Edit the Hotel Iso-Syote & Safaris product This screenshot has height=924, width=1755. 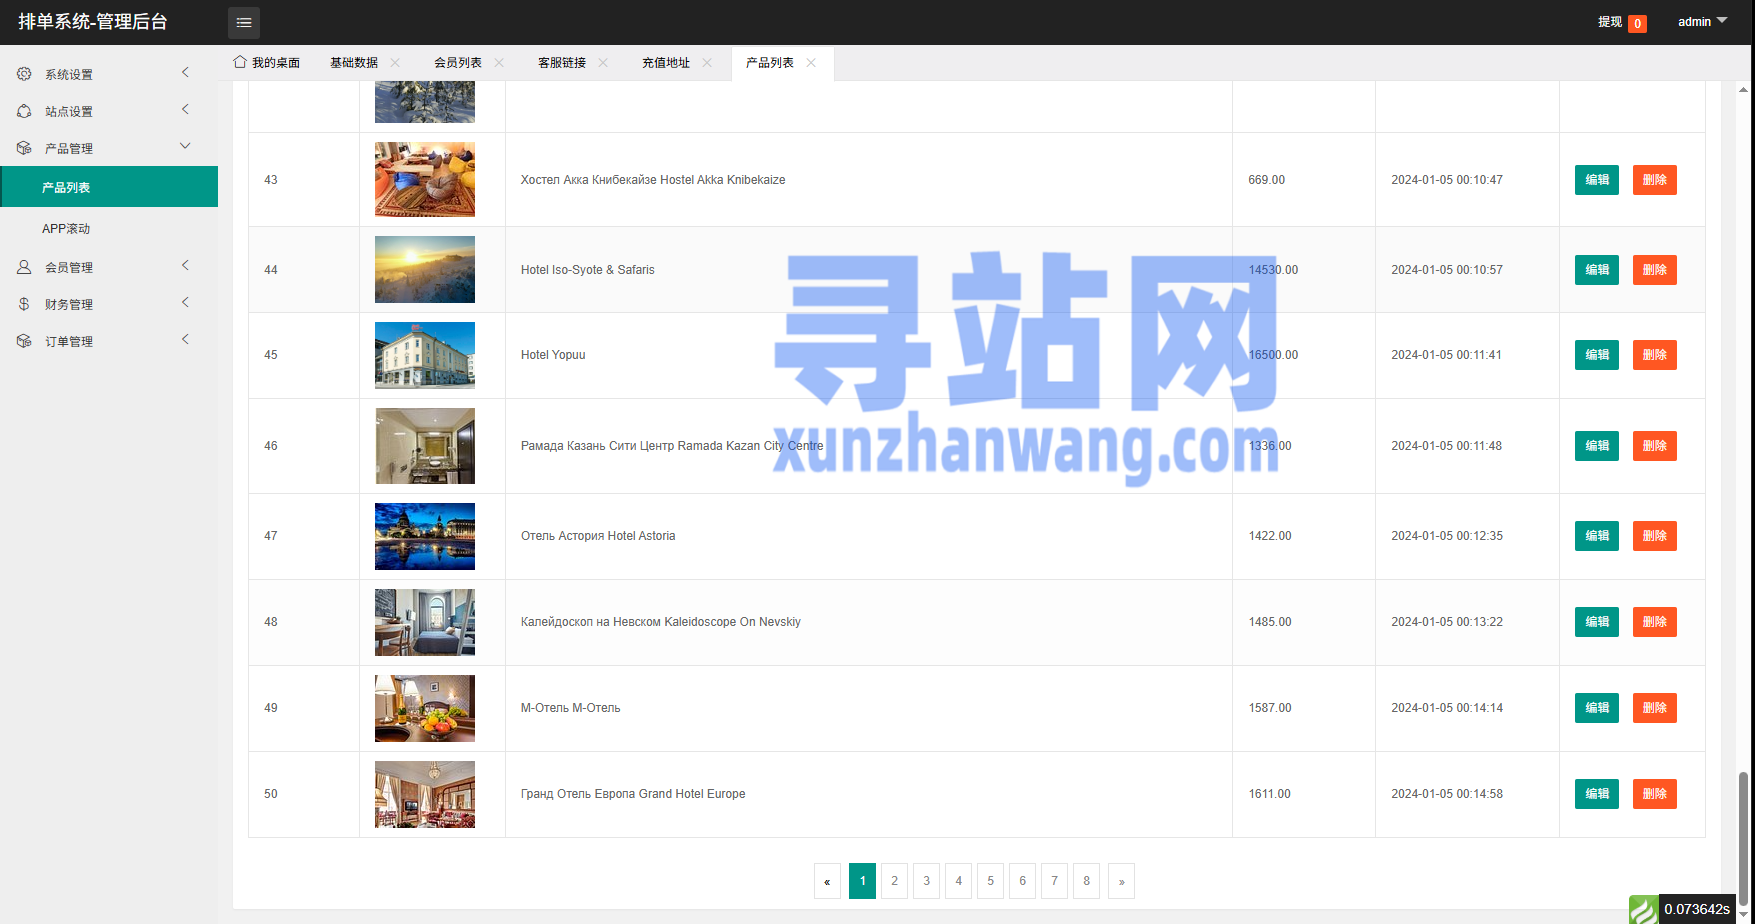click(x=1596, y=270)
